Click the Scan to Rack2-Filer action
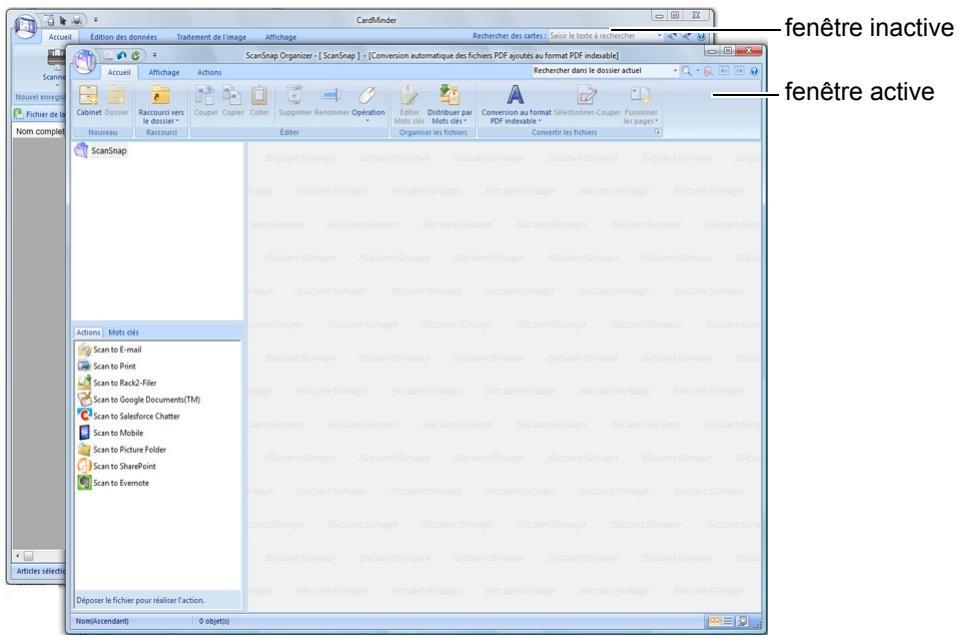Screen dimensions: 959x637 [117, 383]
